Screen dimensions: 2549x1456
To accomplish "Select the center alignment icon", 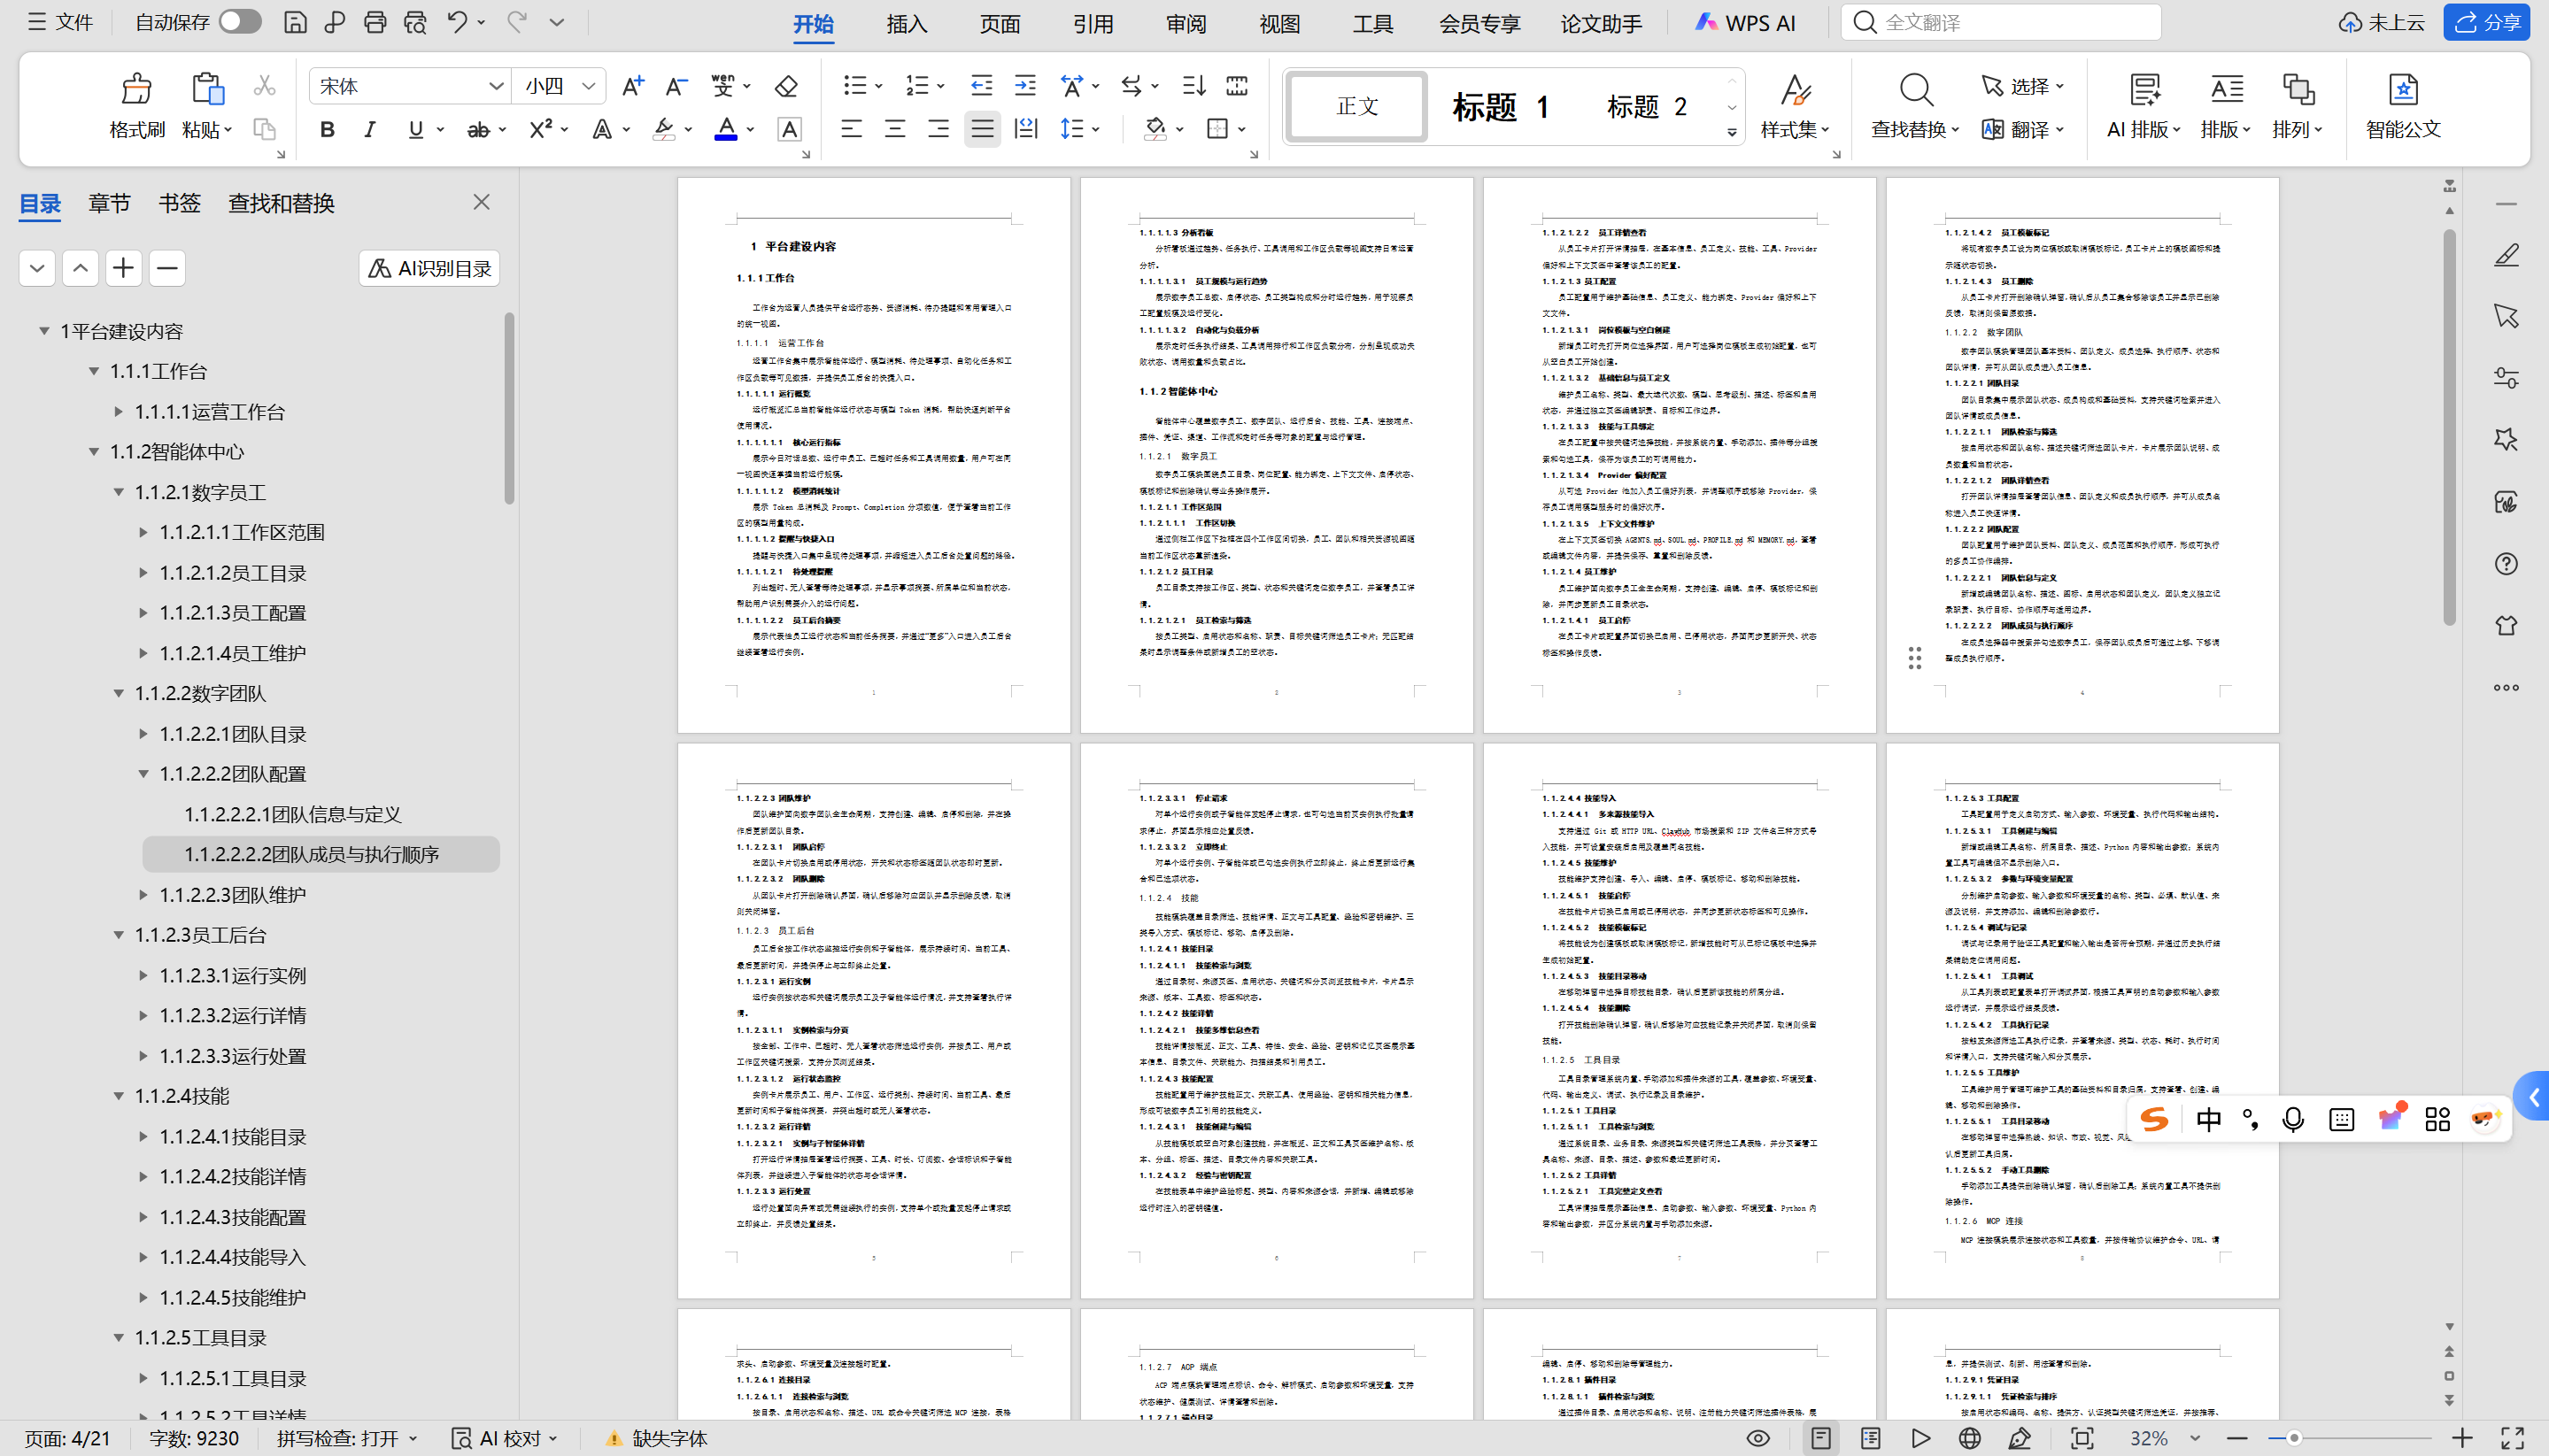I will (x=895, y=129).
